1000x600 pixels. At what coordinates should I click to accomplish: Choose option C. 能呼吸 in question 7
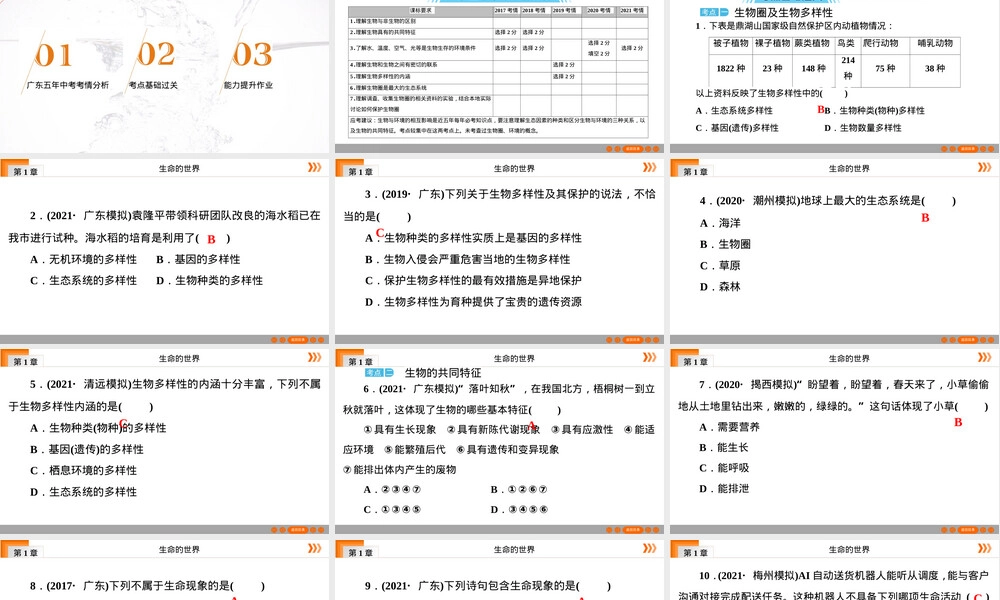[724, 468]
